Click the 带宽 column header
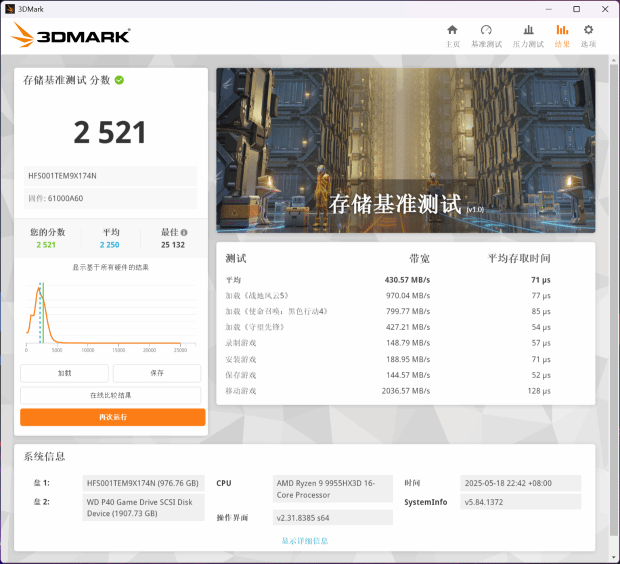The height and width of the screenshot is (564, 620). (419, 259)
